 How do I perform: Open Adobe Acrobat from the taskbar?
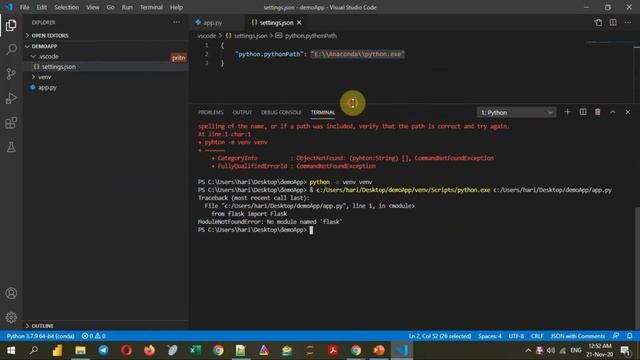333,350
